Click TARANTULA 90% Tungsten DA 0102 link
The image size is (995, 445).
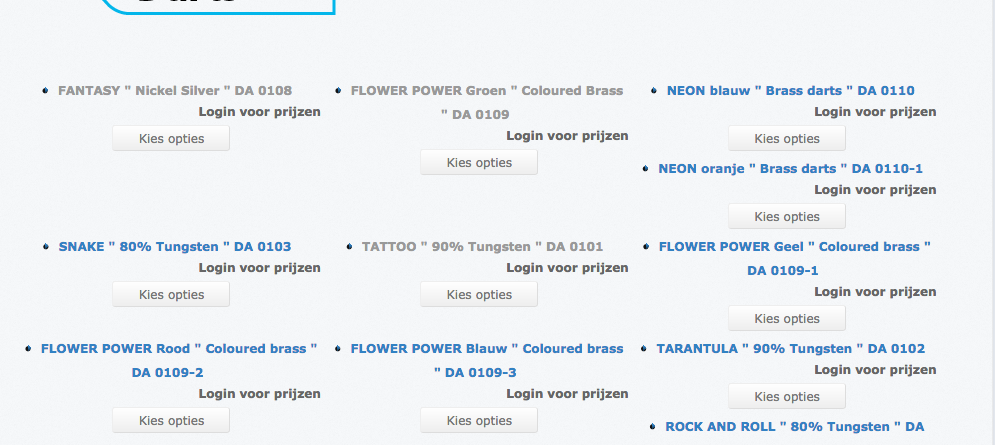[790, 349]
